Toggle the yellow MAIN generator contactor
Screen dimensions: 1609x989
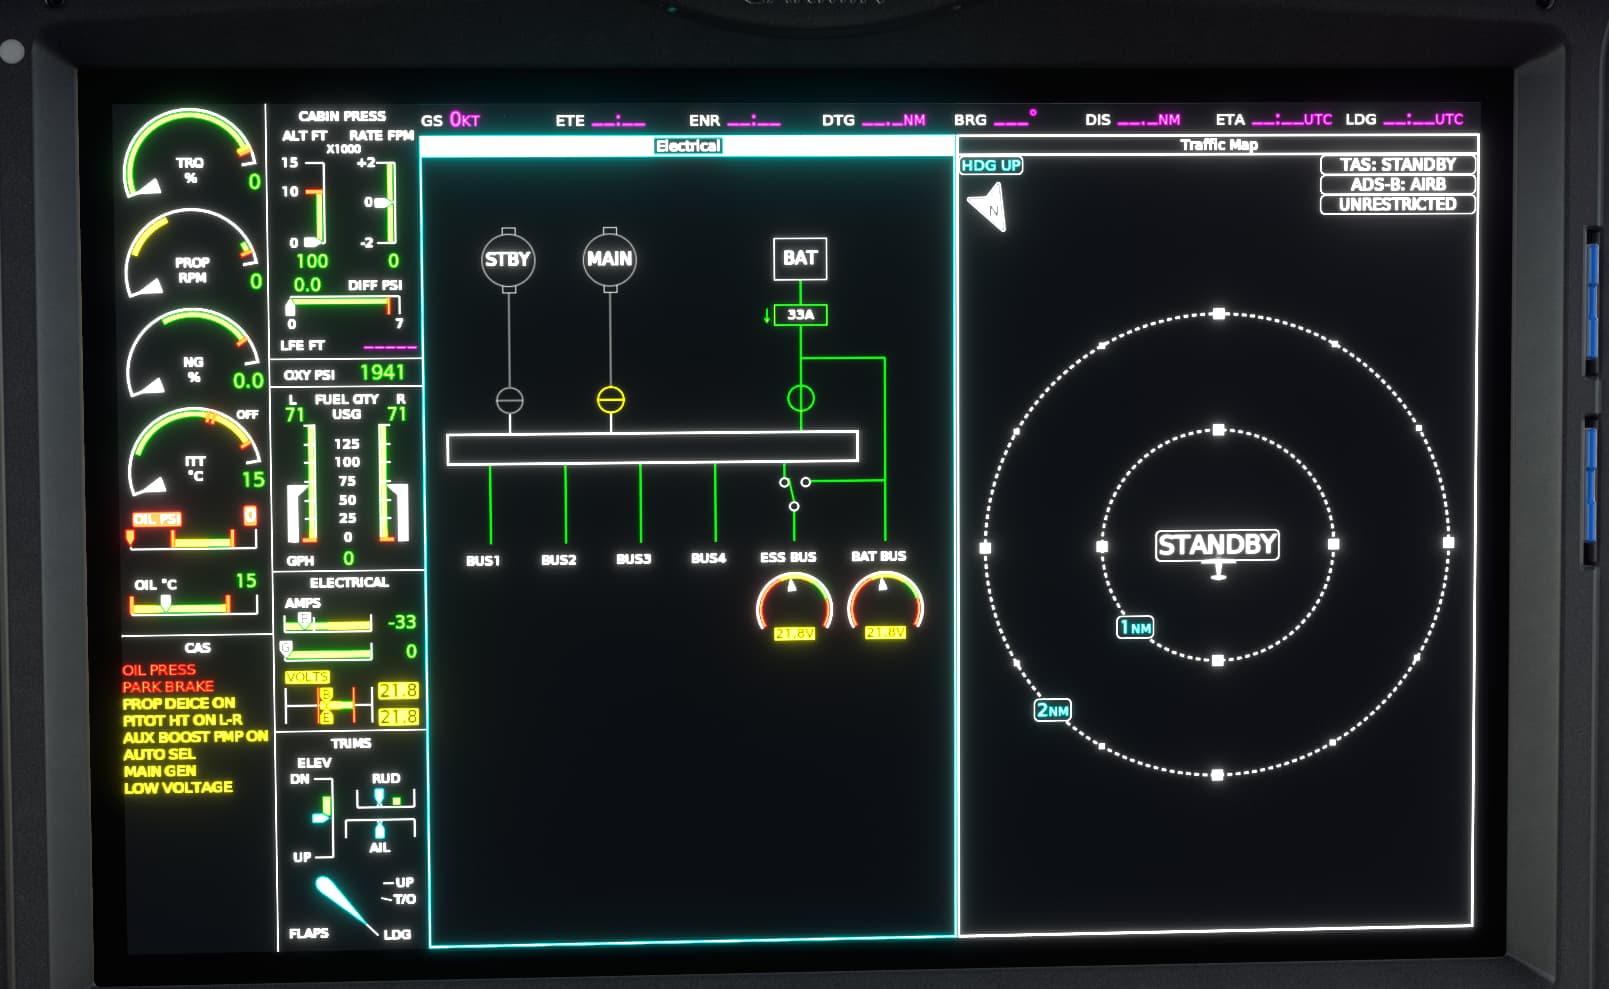[611, 400]
